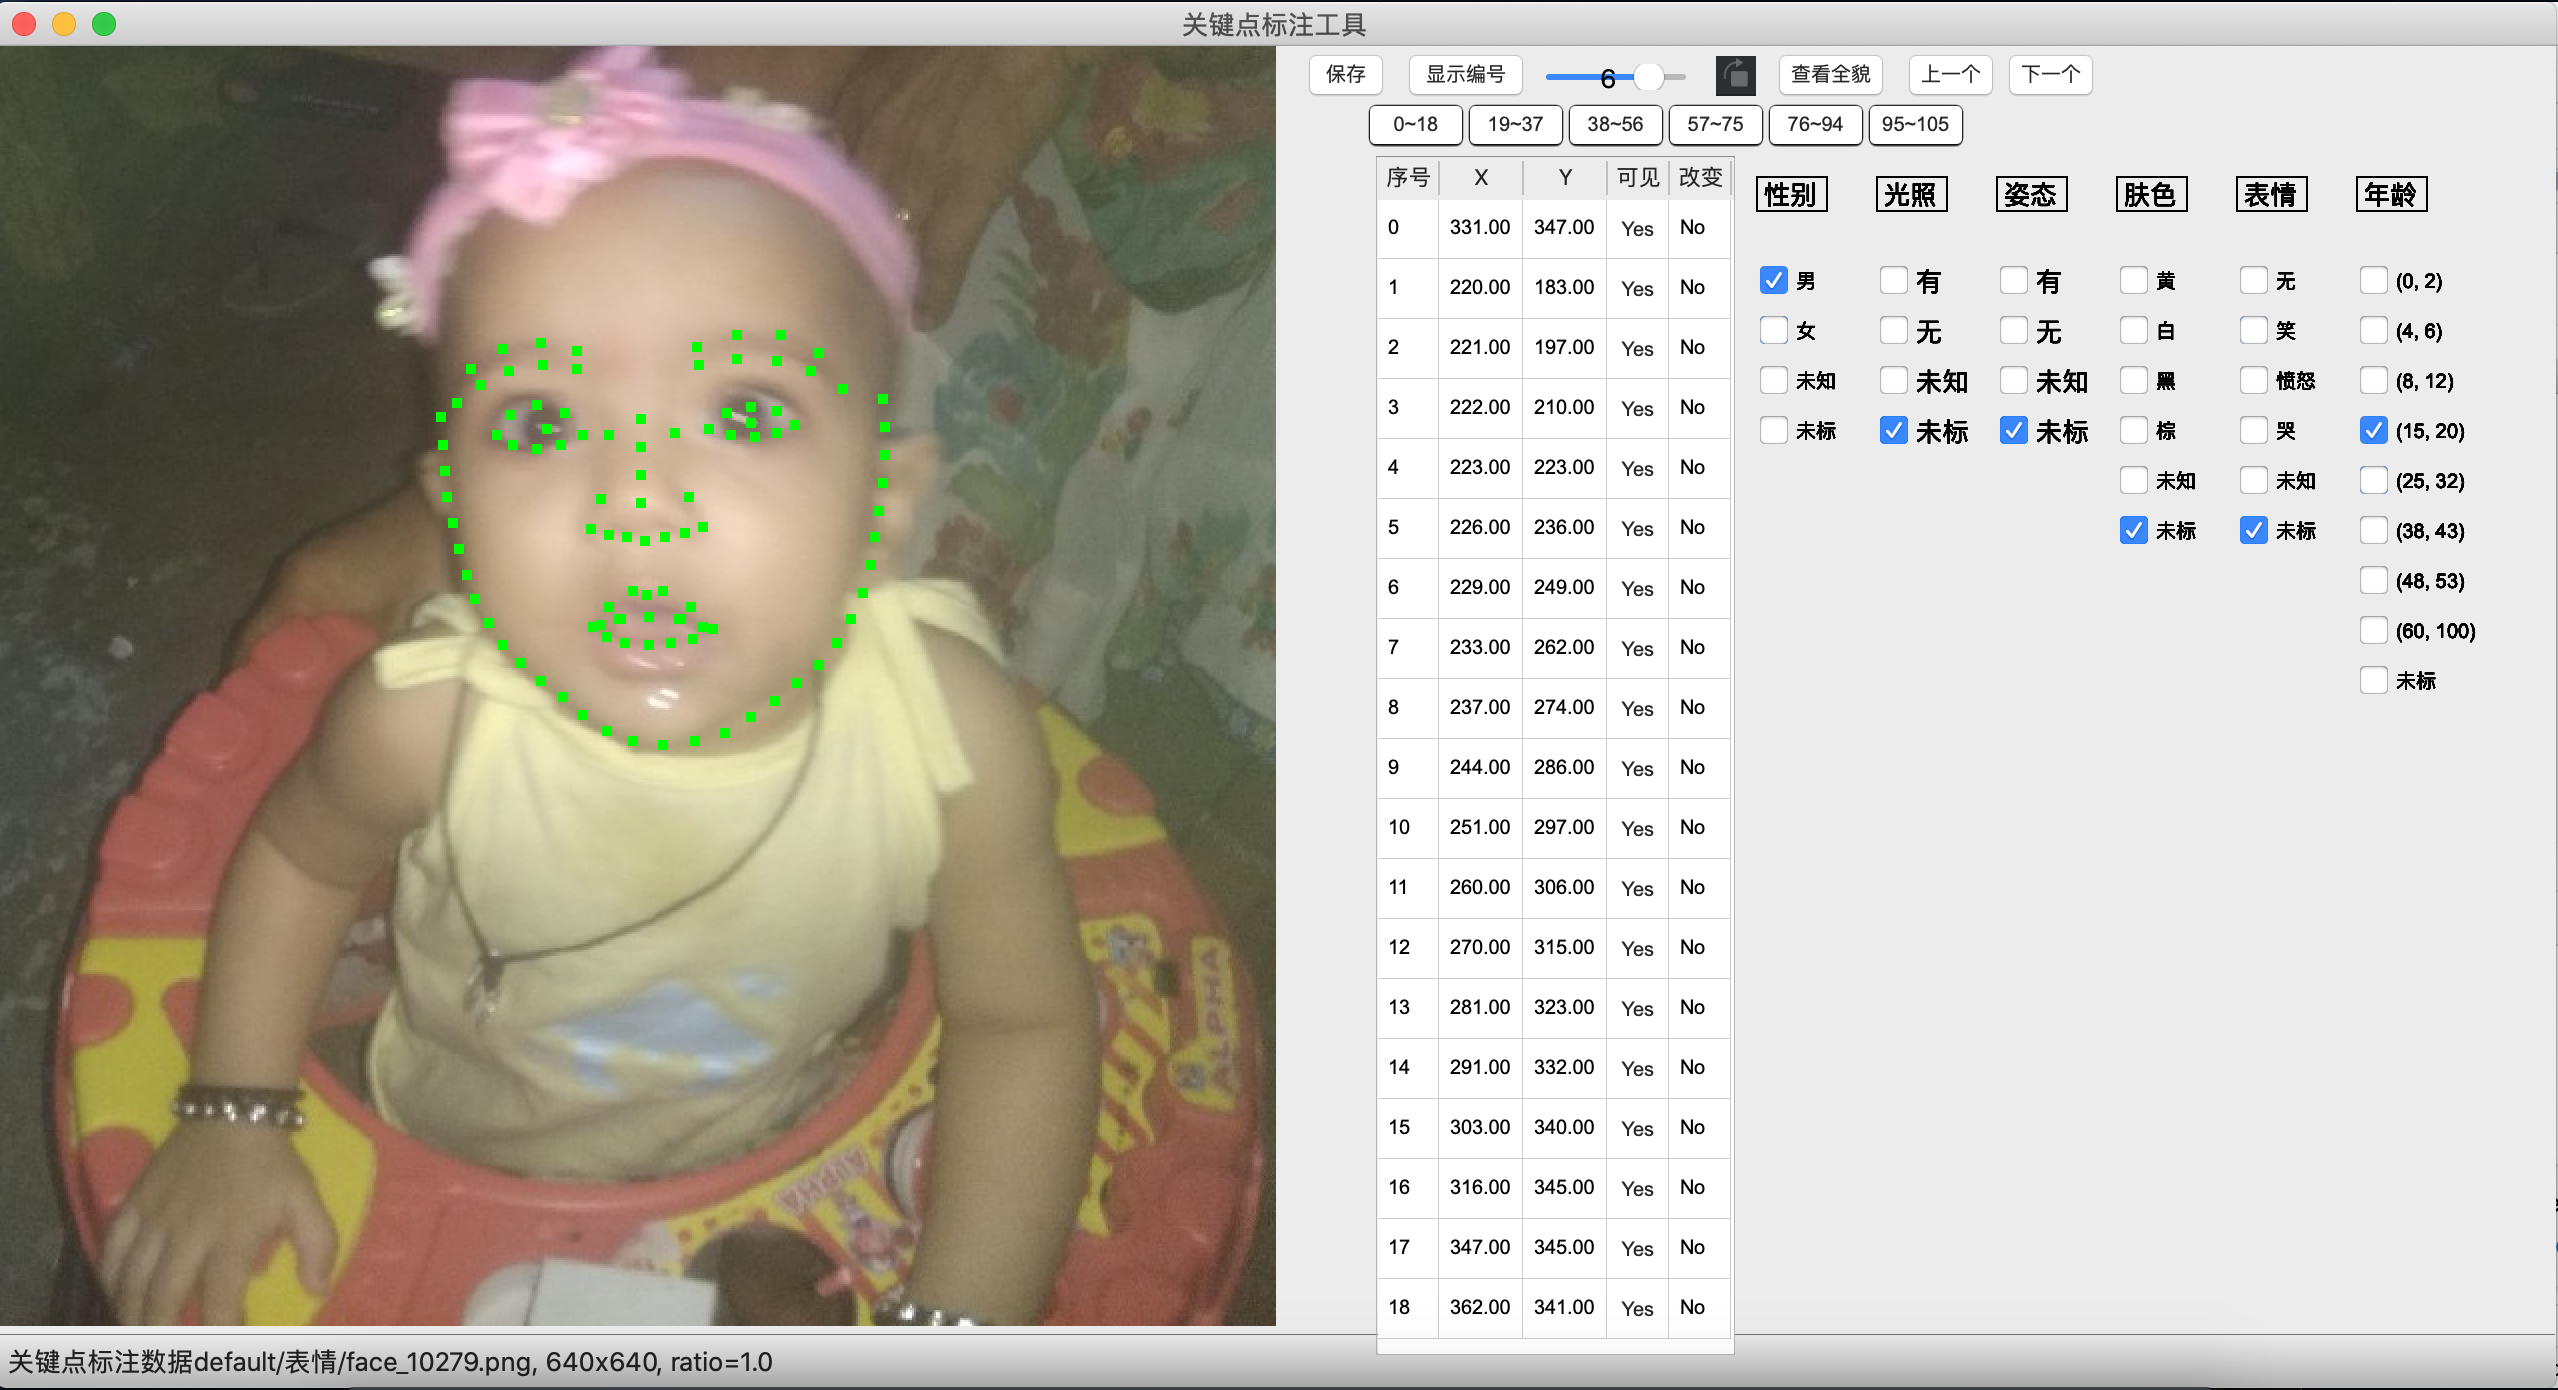Screen dimensions: 2558x1390
Task: Check the 哭 expression checkbox
Action: coord(2253,430)
